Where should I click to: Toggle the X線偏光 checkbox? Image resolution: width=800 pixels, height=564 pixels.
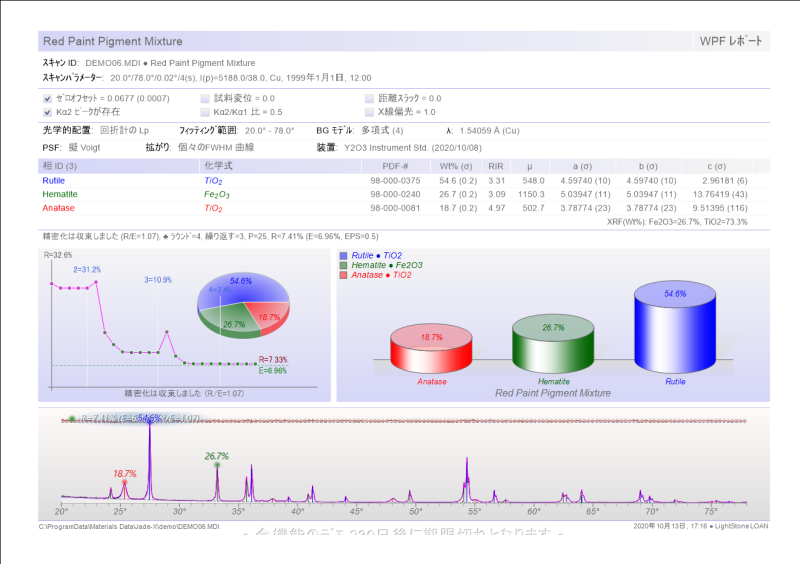[x=370, y=112]
